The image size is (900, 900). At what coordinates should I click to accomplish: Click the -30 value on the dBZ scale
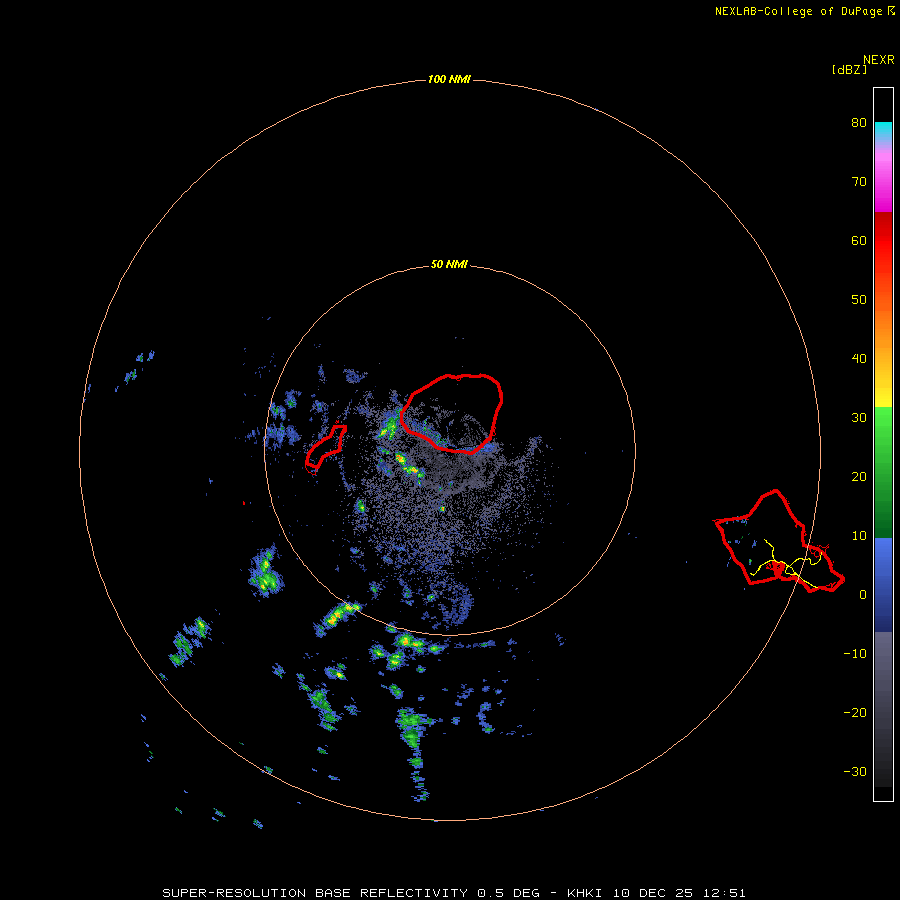click(x=855, y=771)
